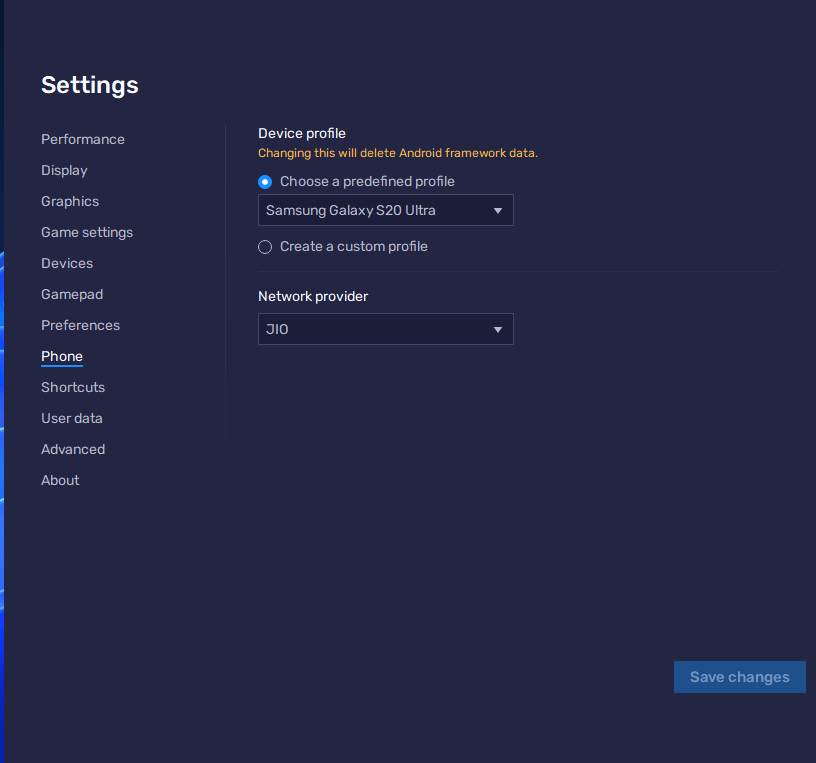Open the Samsung Galaxy S20 Ultra dropdown

[x=385, y=210]
